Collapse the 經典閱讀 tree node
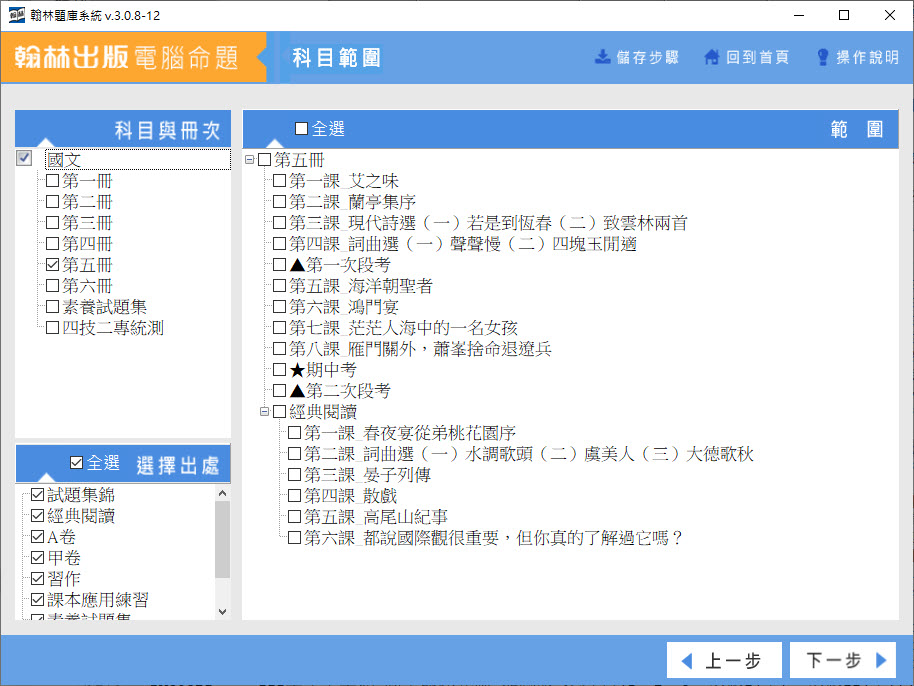 click(x=265, y=412)
